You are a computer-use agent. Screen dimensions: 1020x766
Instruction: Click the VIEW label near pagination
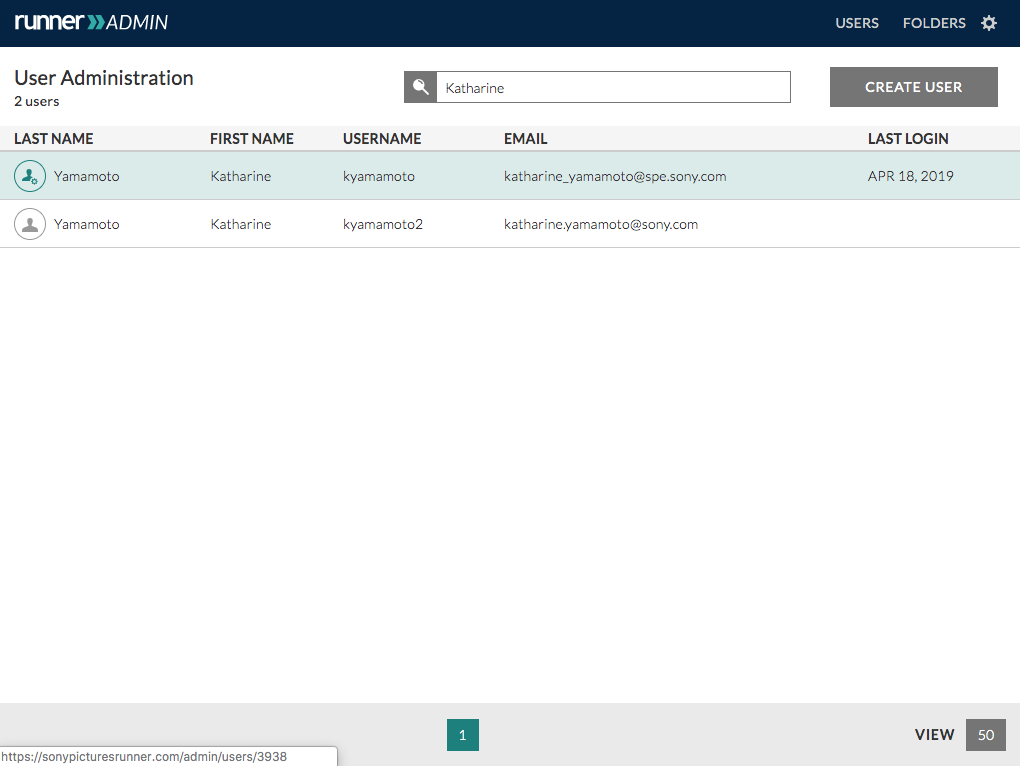point(934,735)
